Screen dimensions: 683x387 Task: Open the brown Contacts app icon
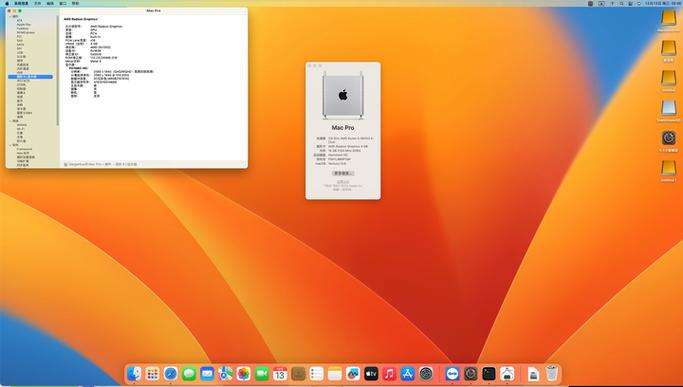click(298, 373)
